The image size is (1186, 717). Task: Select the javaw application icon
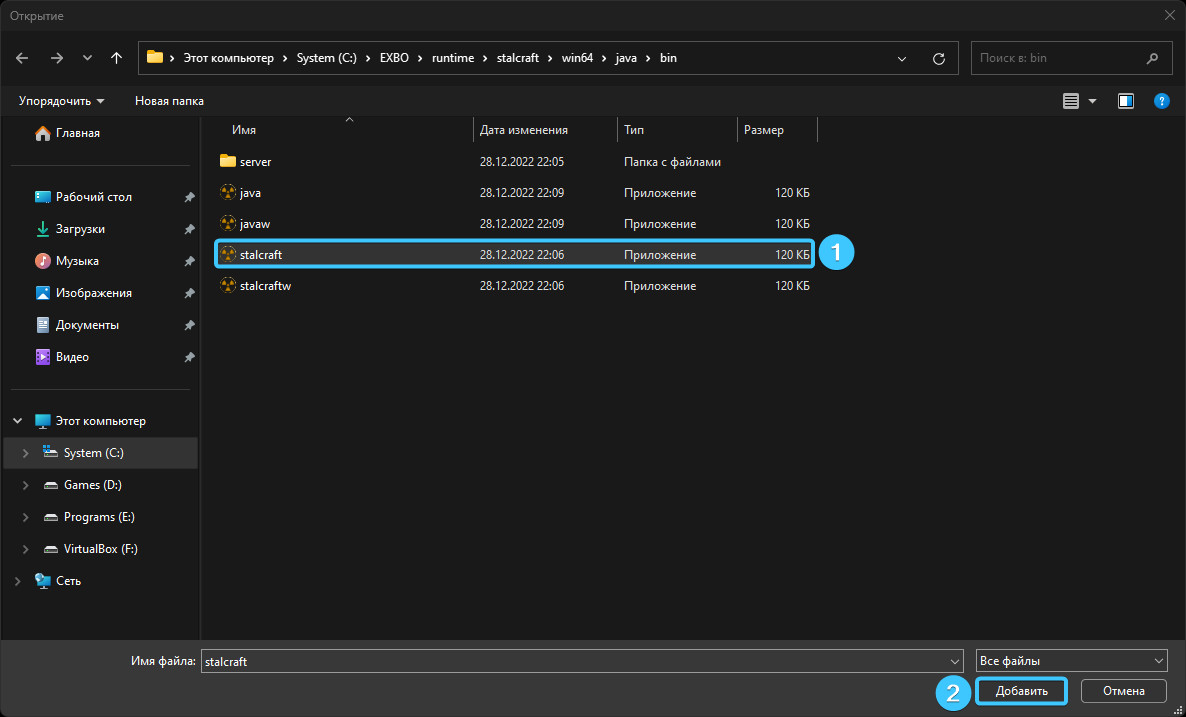click(228, 223)
